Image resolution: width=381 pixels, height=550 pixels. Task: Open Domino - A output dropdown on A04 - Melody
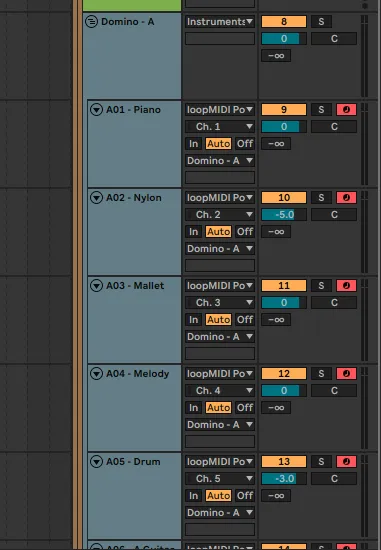[x=220, y=425]
